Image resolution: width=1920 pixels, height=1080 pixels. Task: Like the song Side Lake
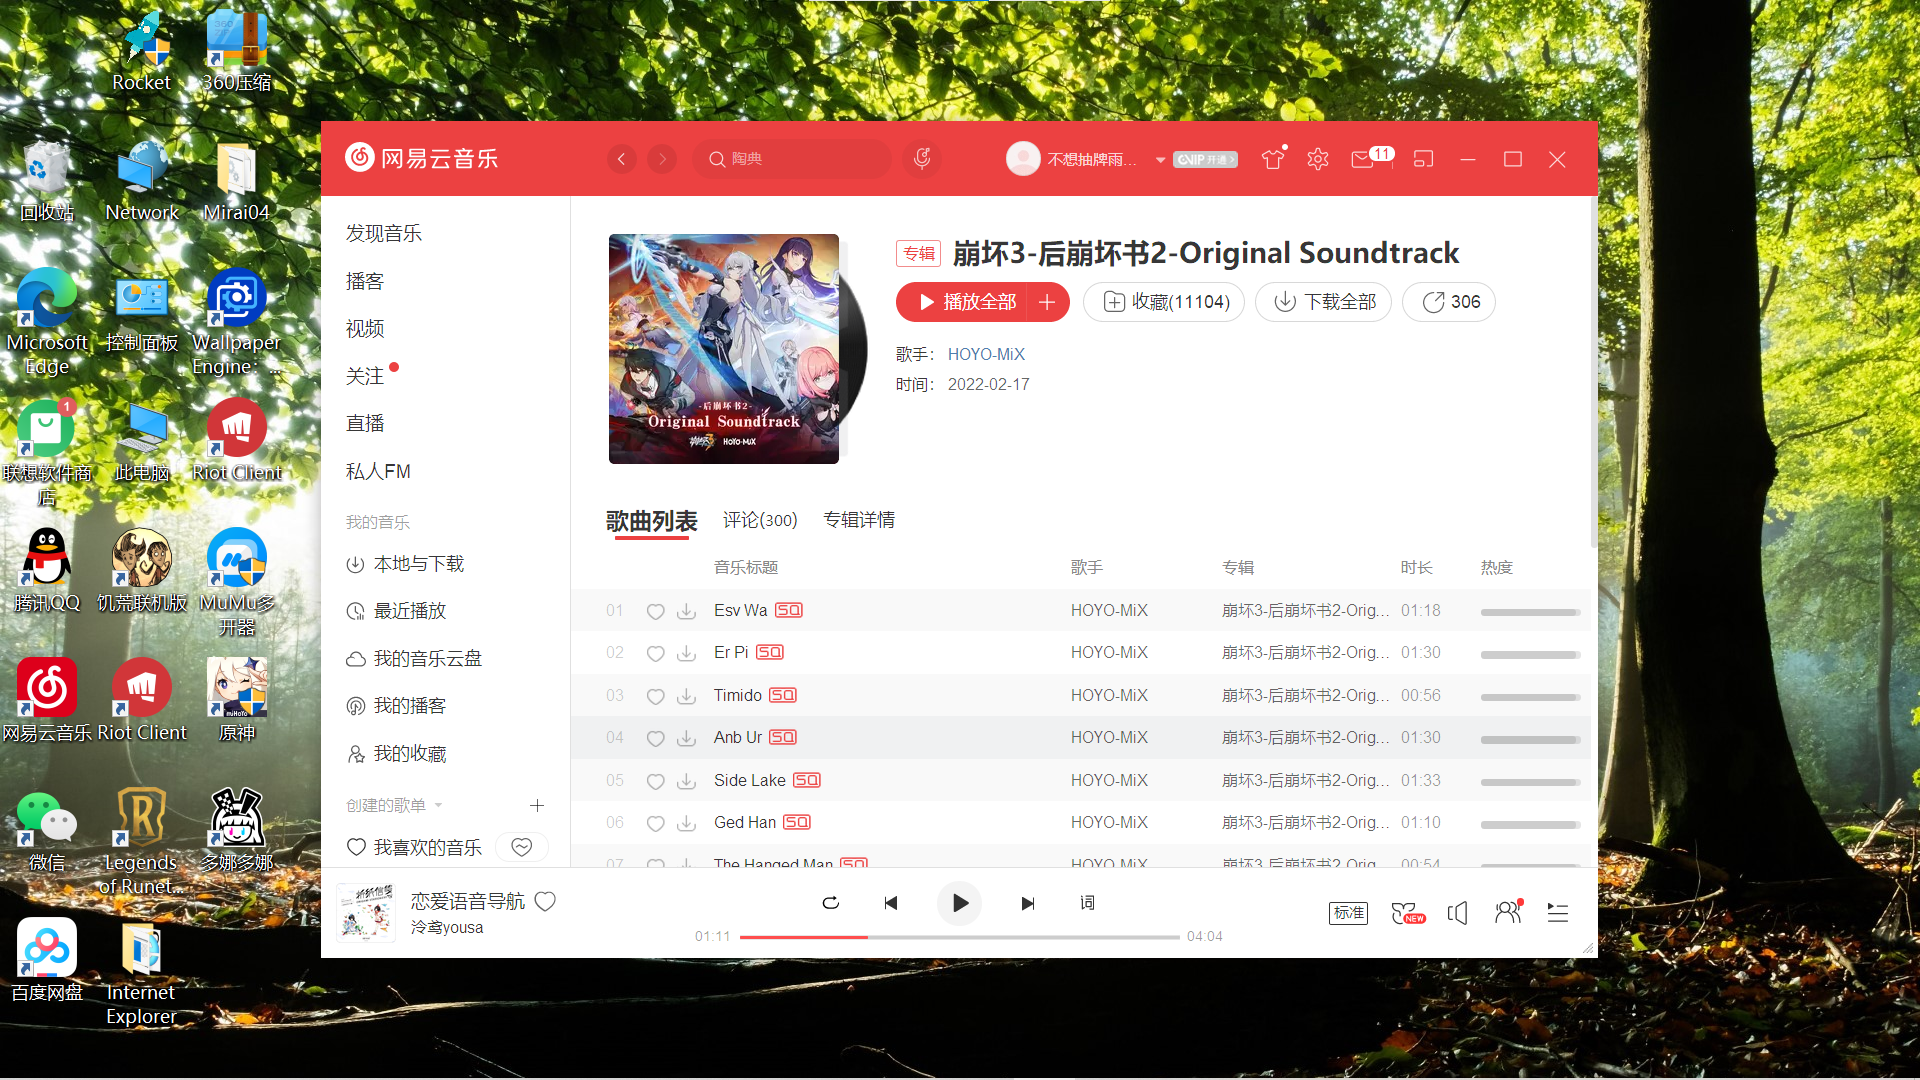point(655,781)
